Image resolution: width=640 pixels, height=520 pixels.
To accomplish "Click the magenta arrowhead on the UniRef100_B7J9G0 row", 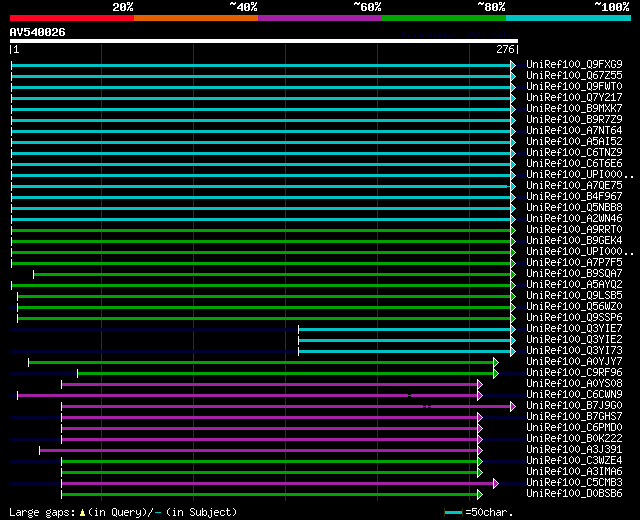I will point(513,406).
